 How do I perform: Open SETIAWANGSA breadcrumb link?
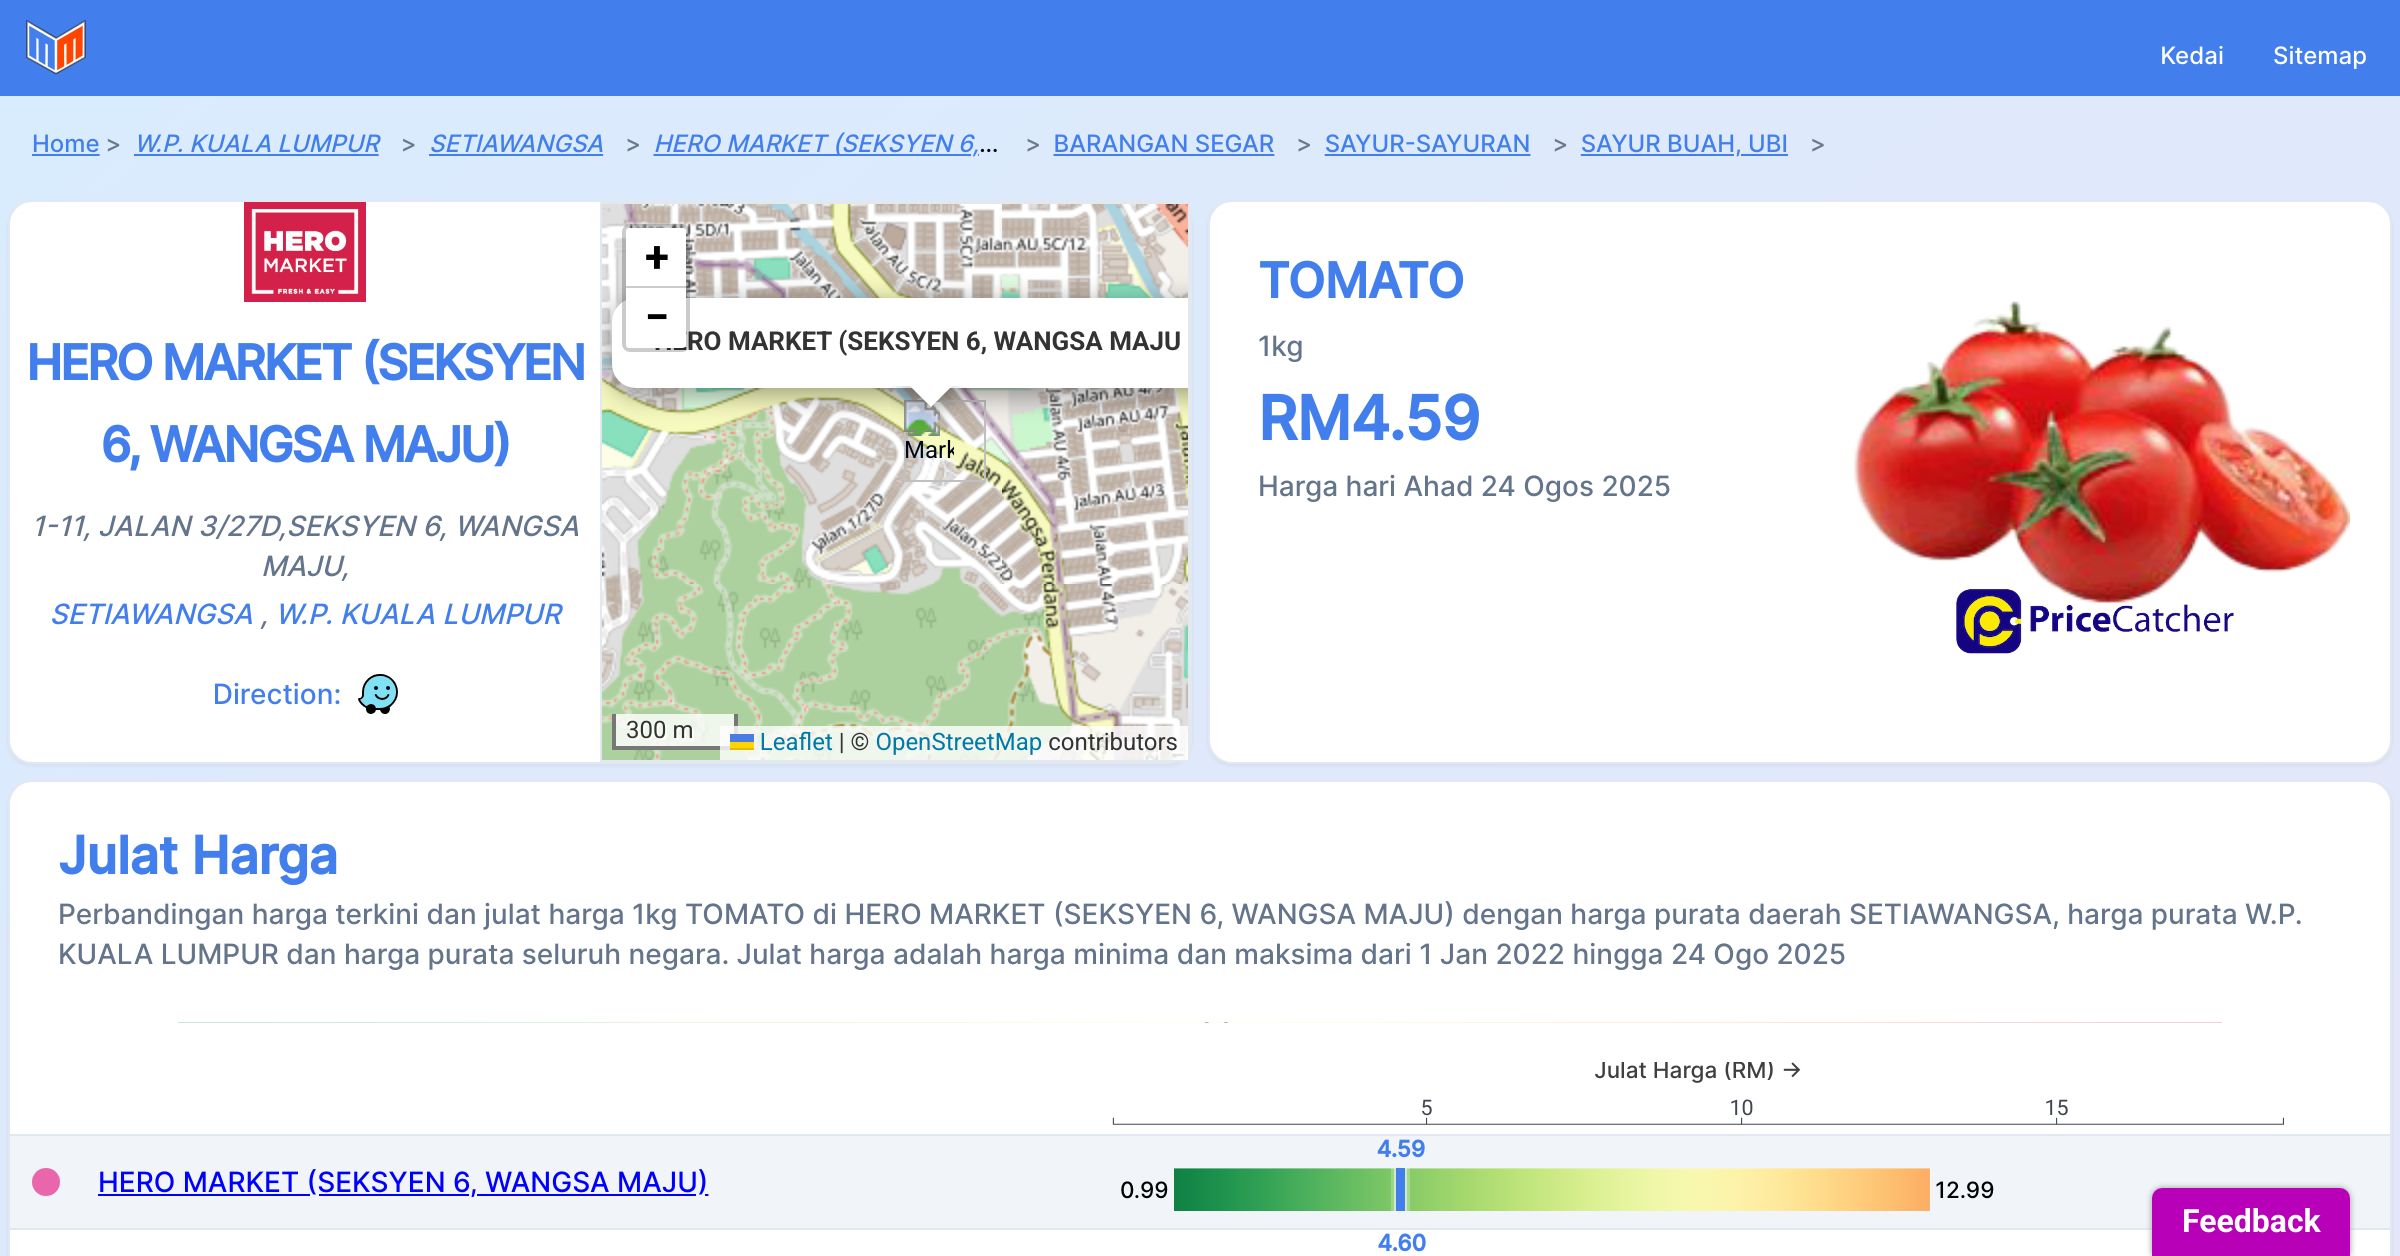coord(516,143)
